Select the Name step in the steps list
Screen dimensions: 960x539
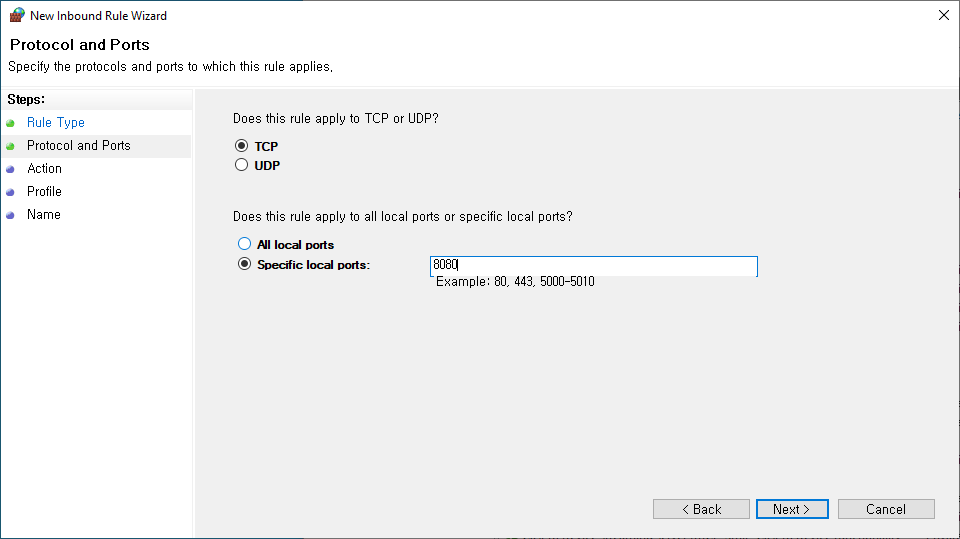(44, 215)
